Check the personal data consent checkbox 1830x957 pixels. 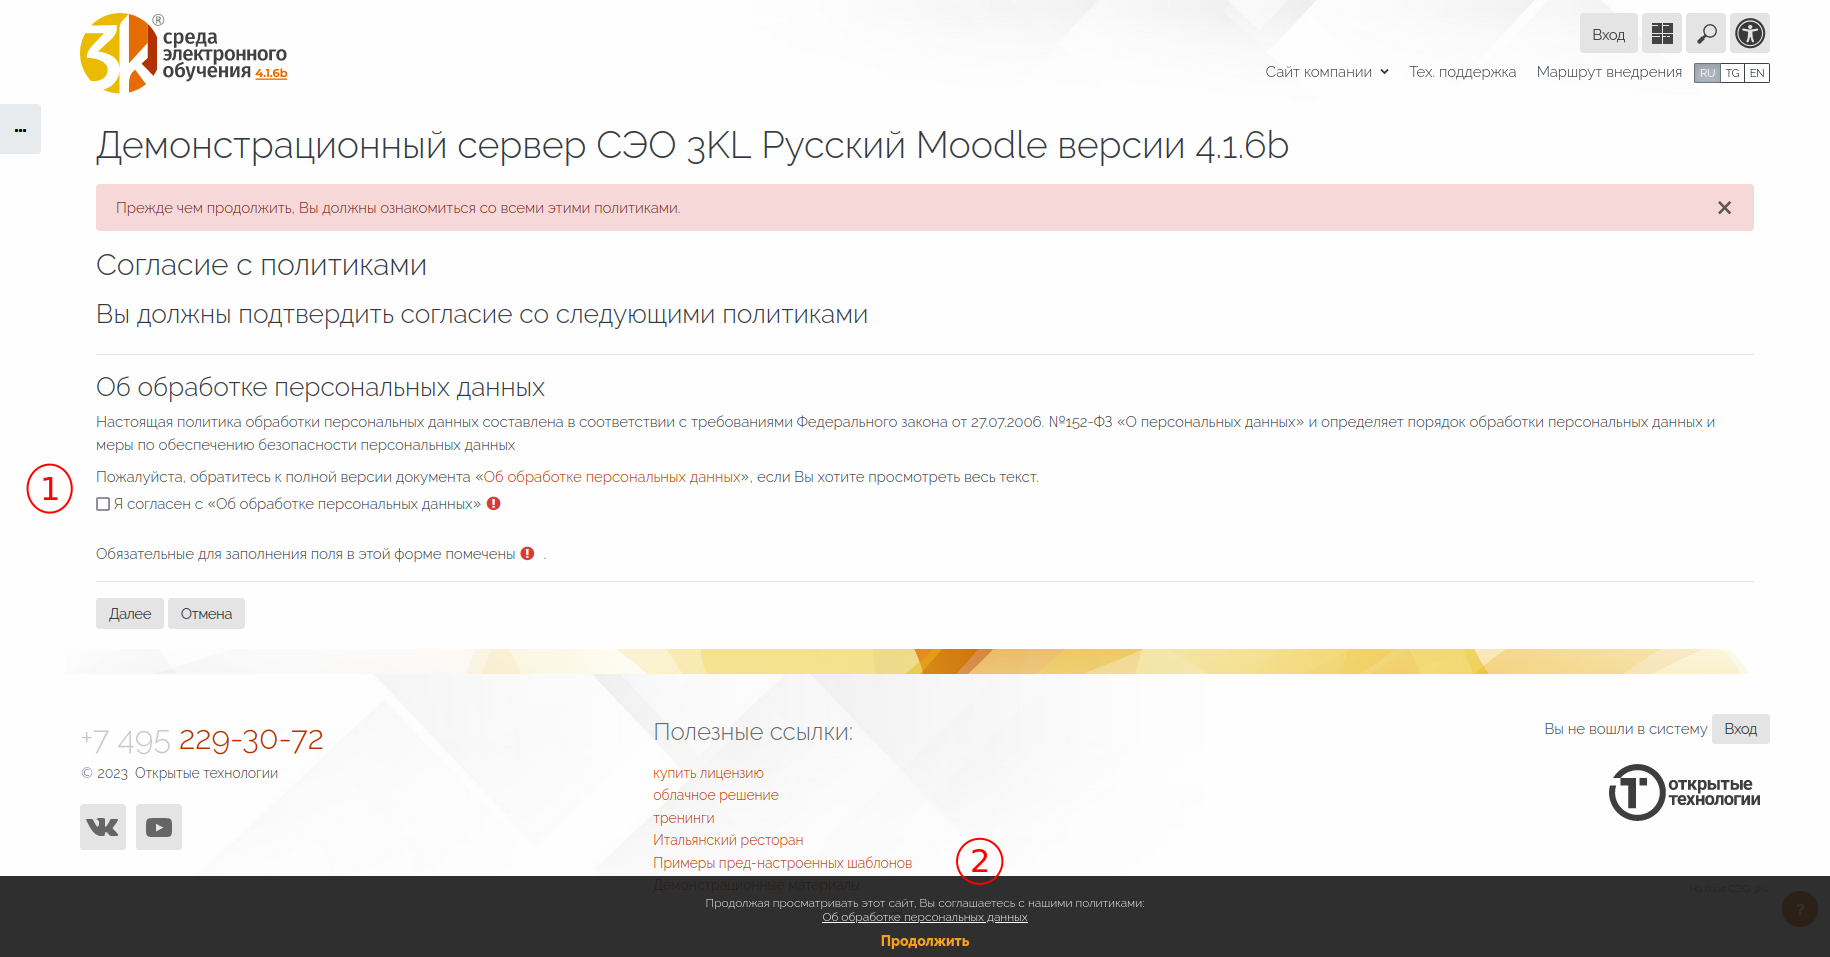click(103, 504)
